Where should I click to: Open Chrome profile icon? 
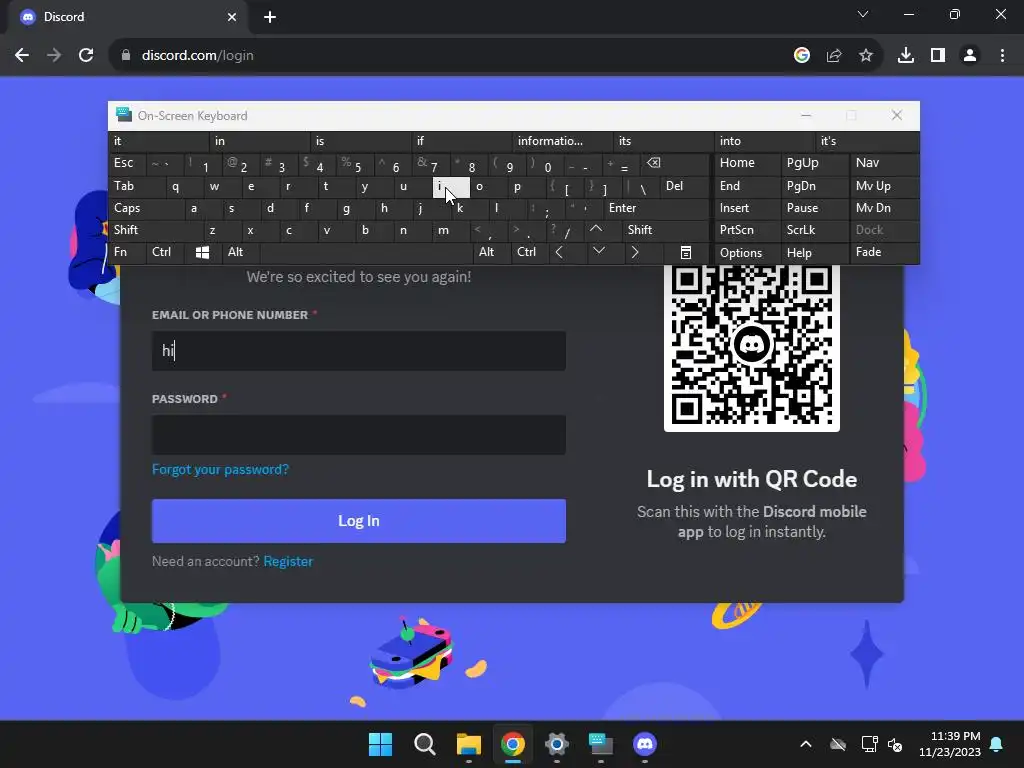point(970,56)
